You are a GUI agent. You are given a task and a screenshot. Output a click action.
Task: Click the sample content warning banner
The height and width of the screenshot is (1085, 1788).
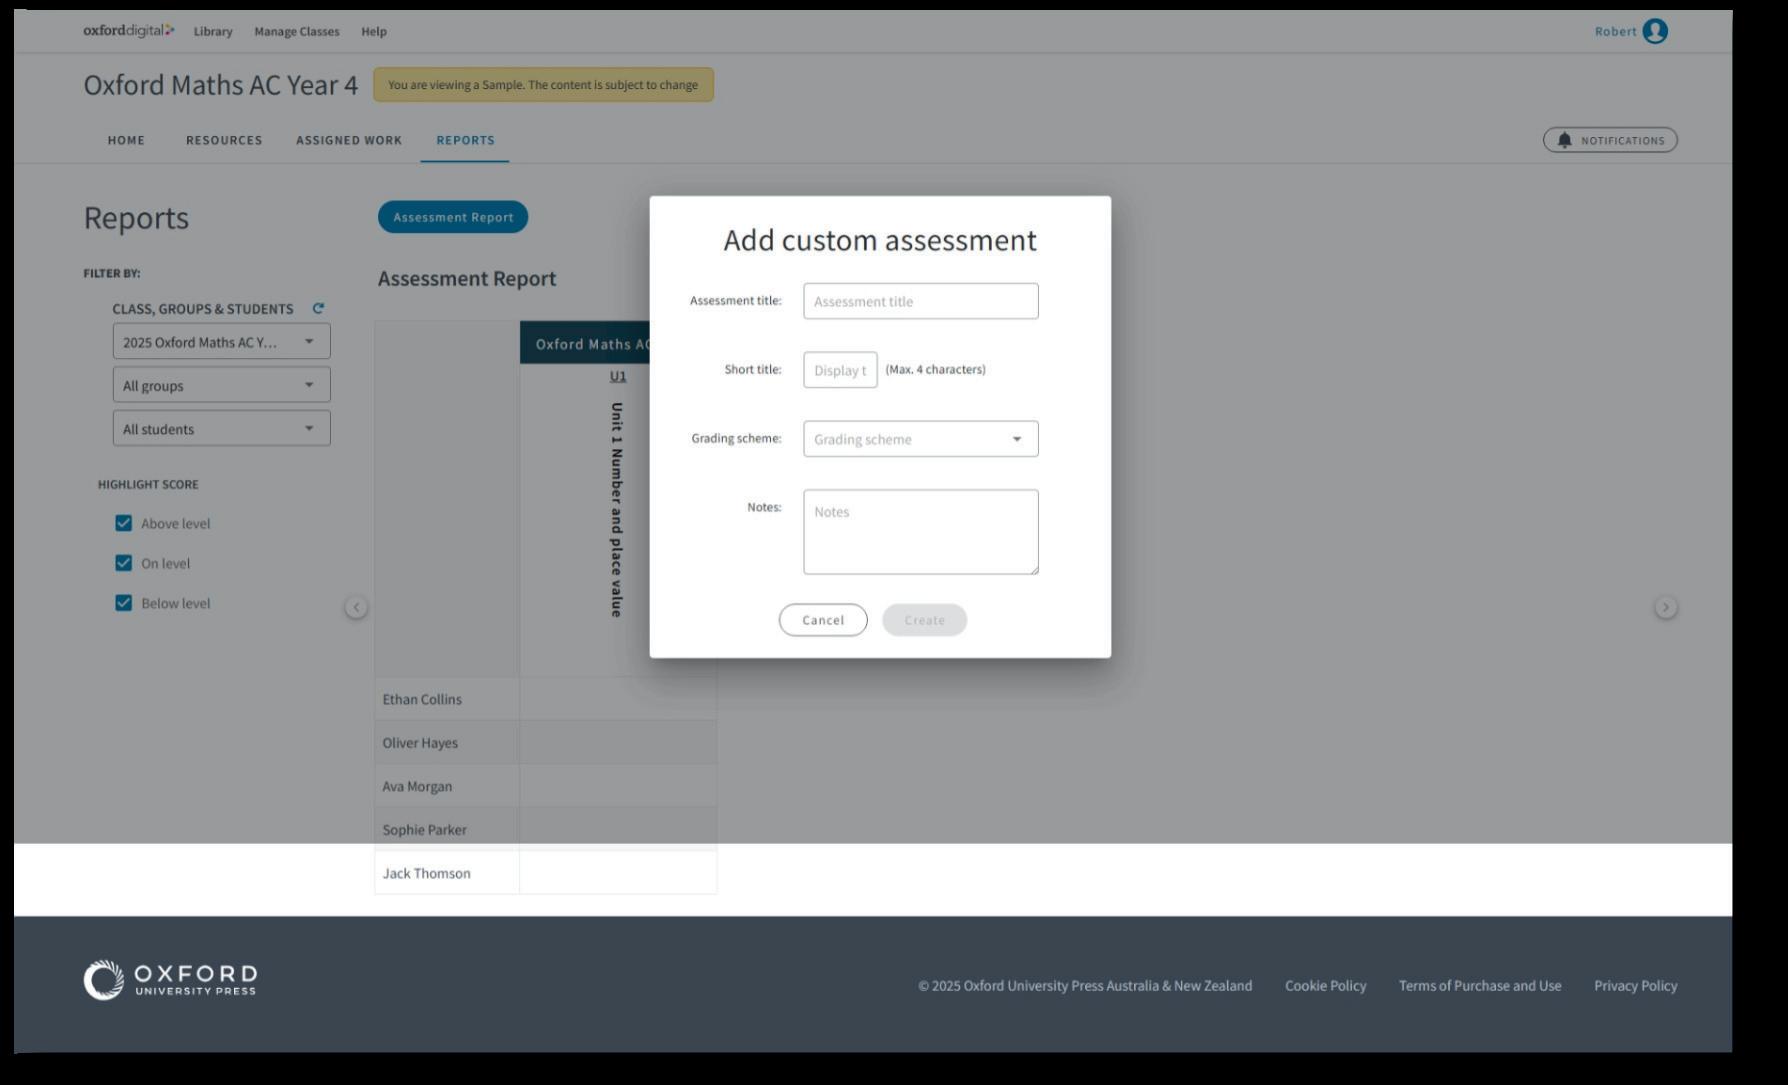[543, 85]
